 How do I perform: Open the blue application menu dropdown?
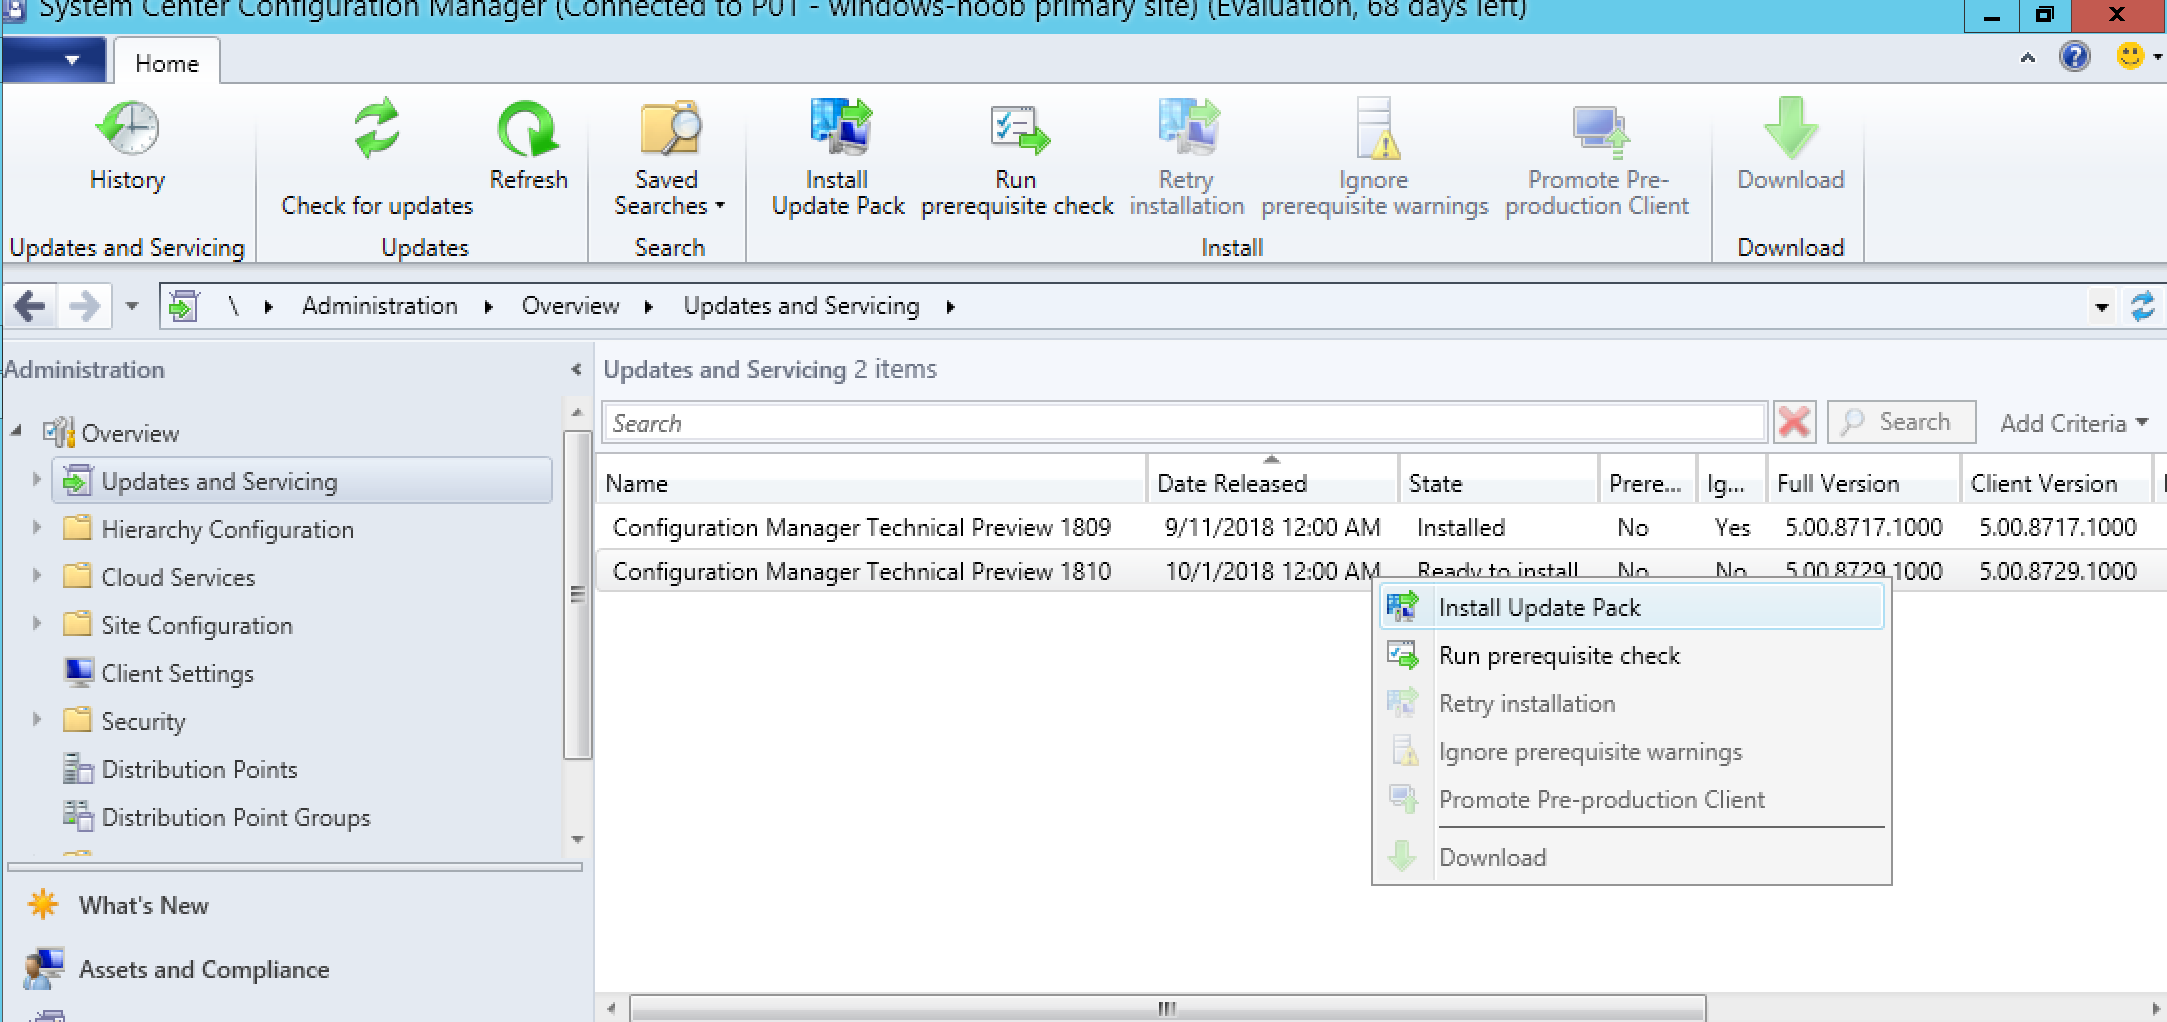tap(54, 60)
